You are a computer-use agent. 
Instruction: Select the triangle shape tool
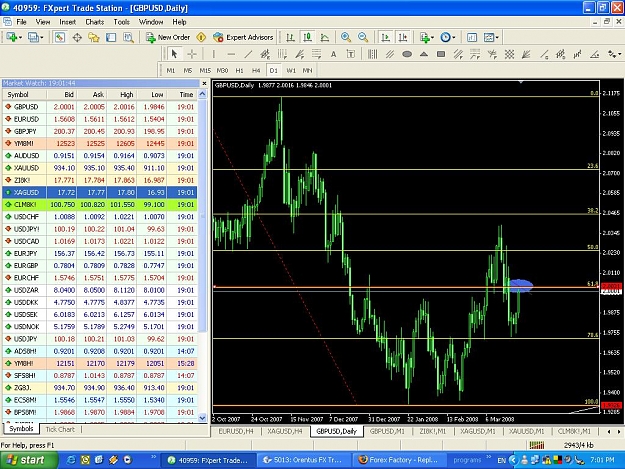[x=424, y=54]
